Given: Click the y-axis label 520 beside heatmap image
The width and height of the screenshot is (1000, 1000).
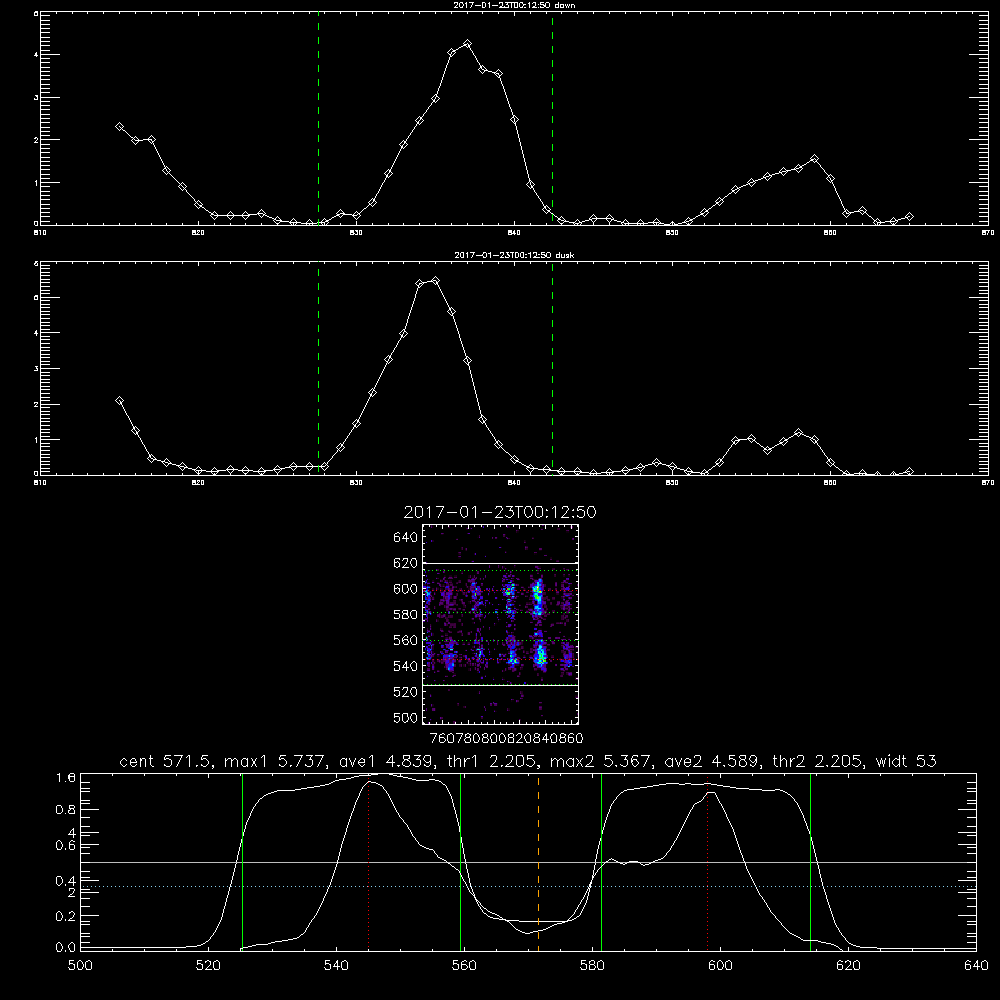Looking at the screenshot, I should point(406,692).
